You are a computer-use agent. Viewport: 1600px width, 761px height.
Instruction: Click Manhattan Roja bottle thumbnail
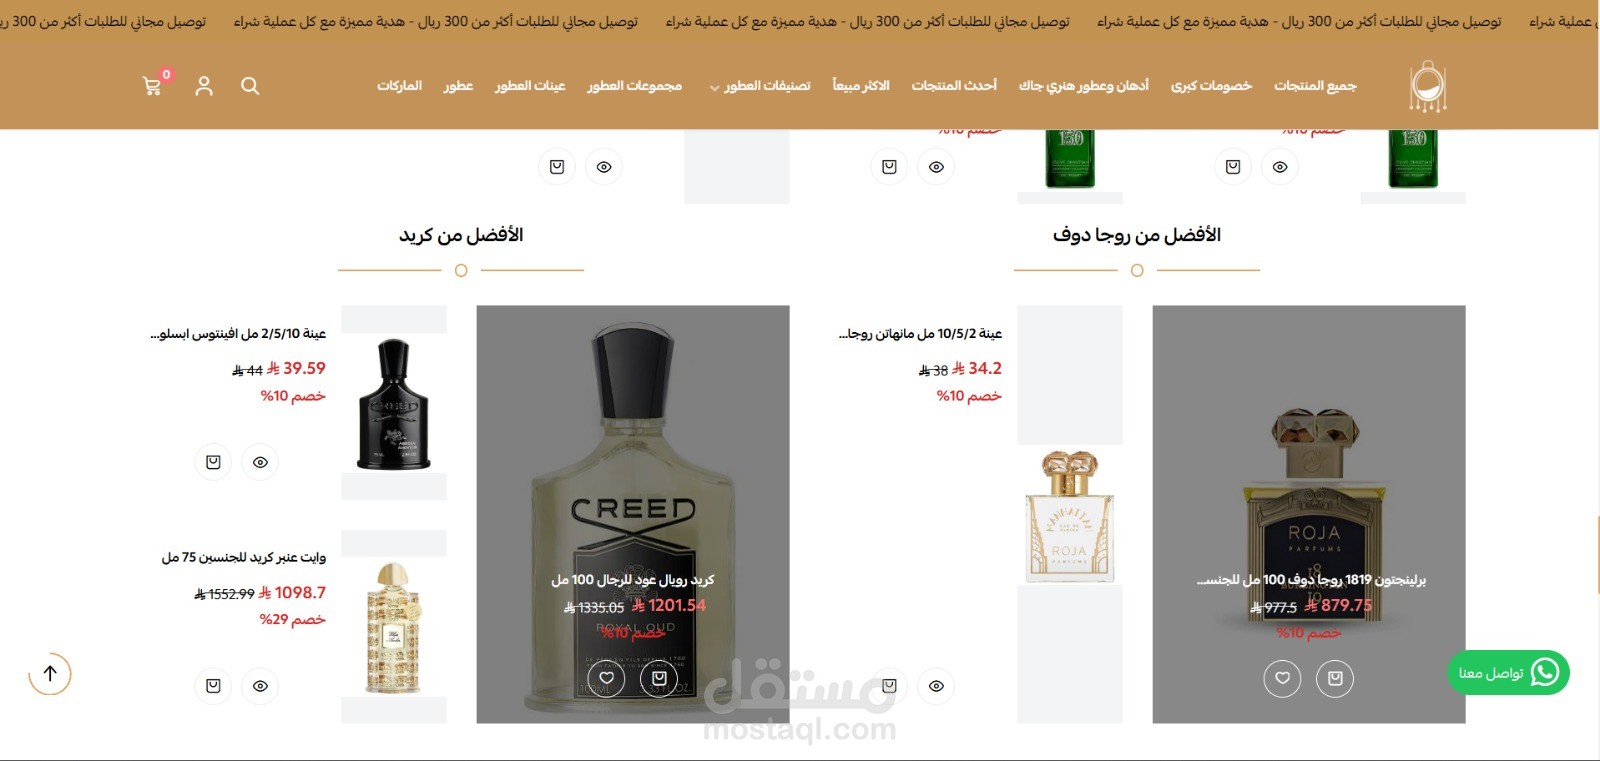click(x=1070, y=515)
